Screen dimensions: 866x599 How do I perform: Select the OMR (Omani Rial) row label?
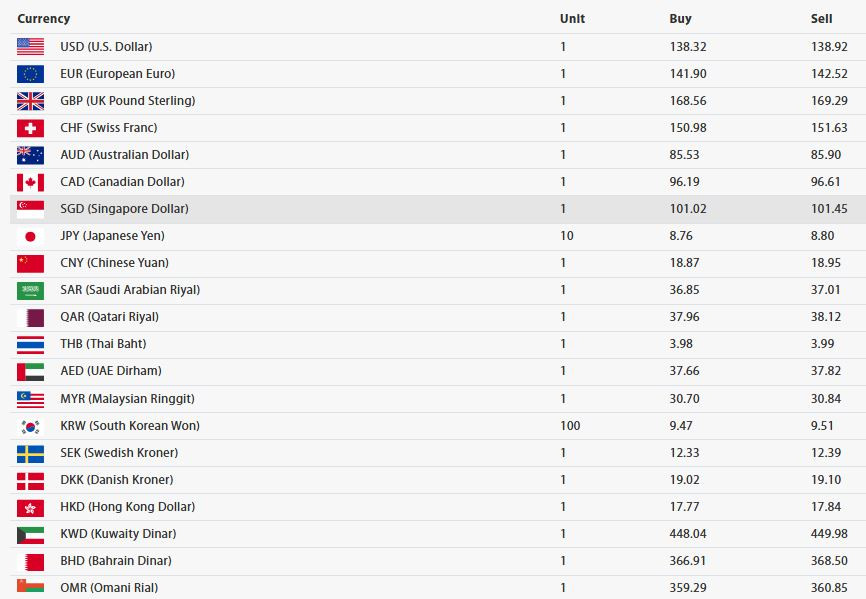click(x=109, y=587)
